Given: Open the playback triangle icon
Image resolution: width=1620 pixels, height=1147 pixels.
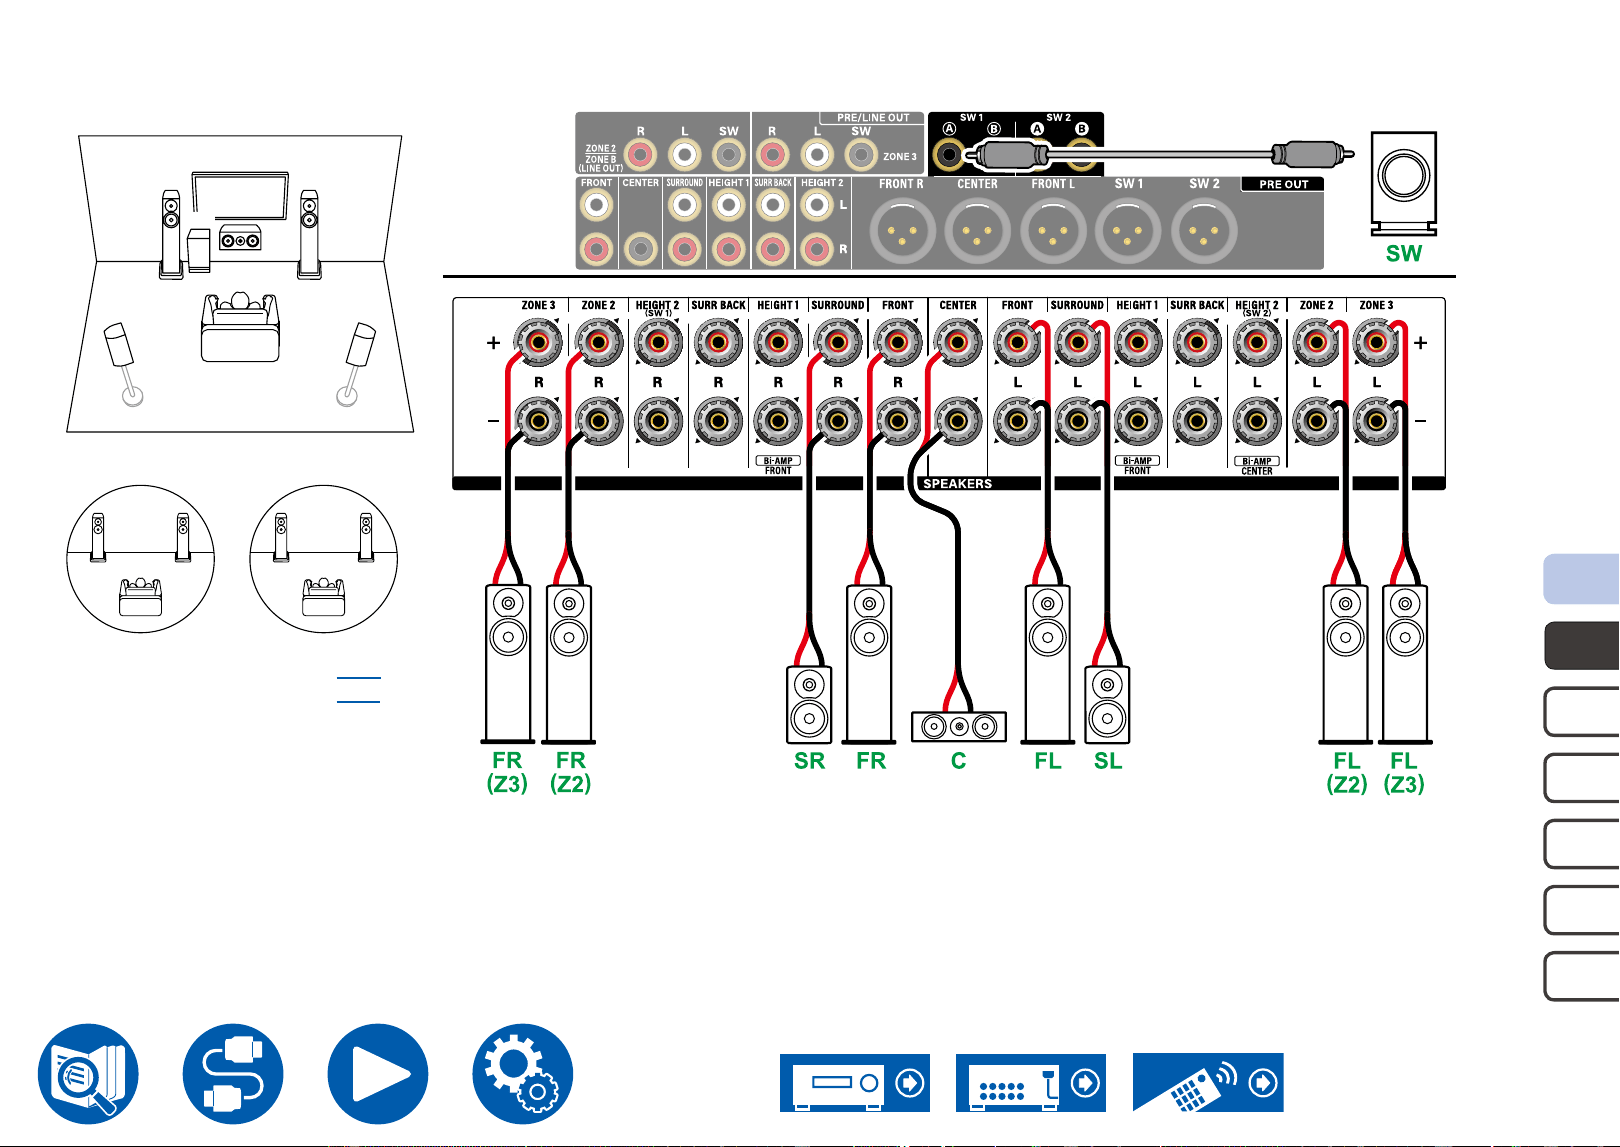Looking at the screenshot, I should click(x=378, y=1073).
